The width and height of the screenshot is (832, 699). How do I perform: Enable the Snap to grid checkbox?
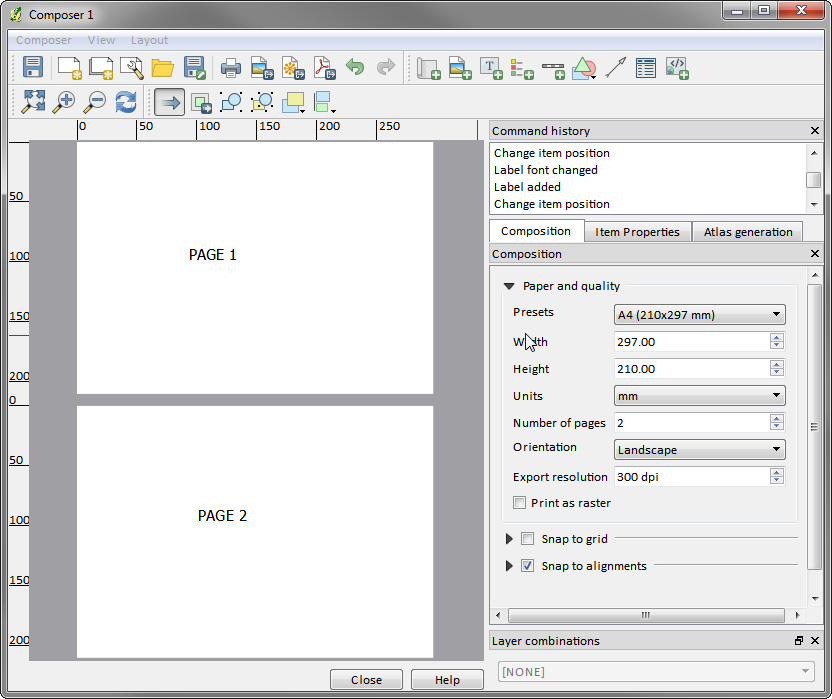[528, 539]
